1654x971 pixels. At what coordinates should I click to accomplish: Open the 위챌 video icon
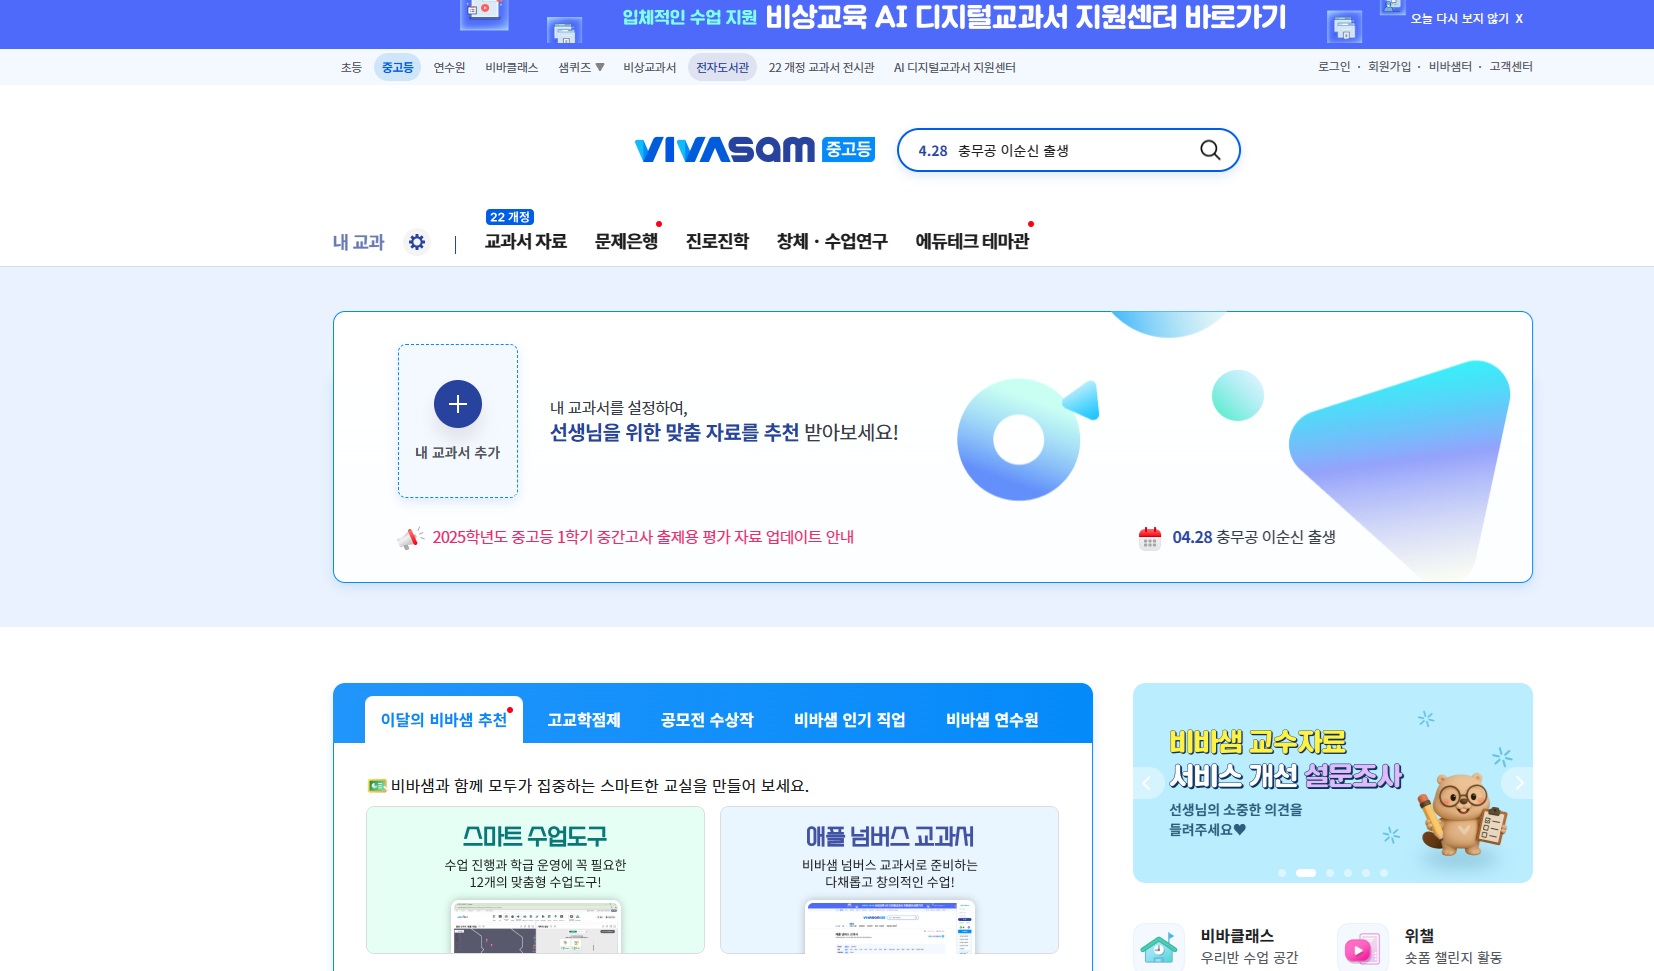(x=1362, y=946)
